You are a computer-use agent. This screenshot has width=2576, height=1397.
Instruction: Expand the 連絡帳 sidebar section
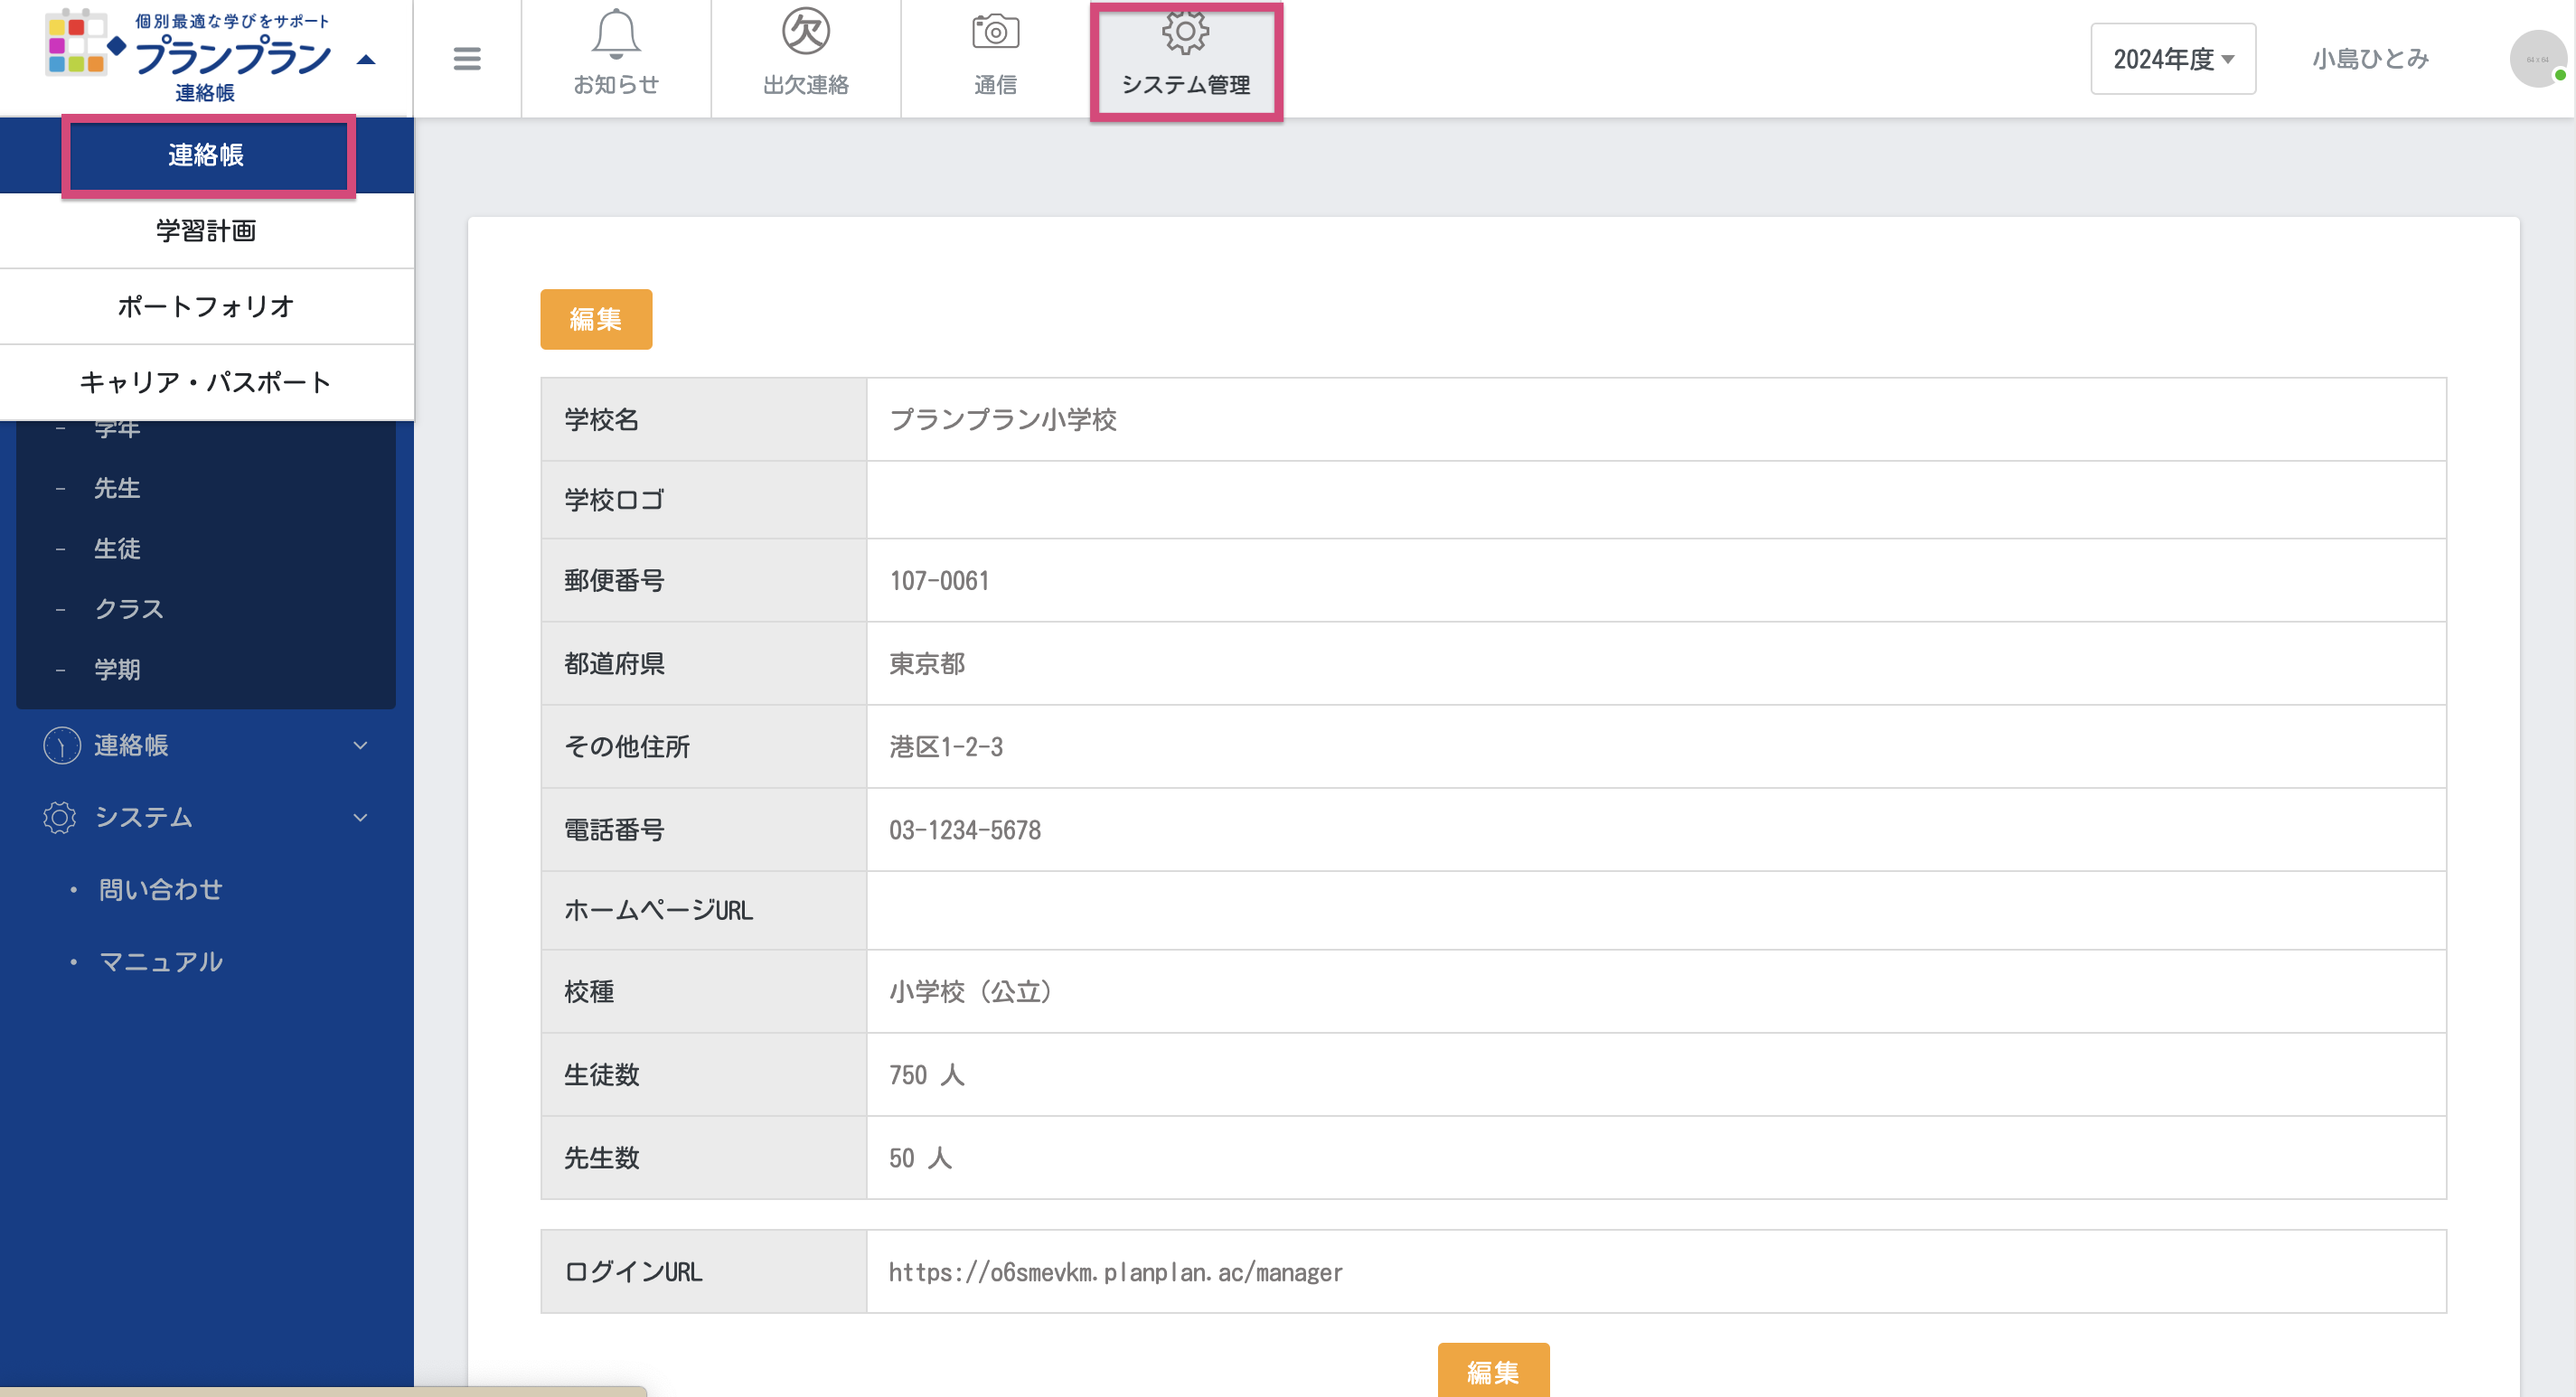tap(360, 745)
